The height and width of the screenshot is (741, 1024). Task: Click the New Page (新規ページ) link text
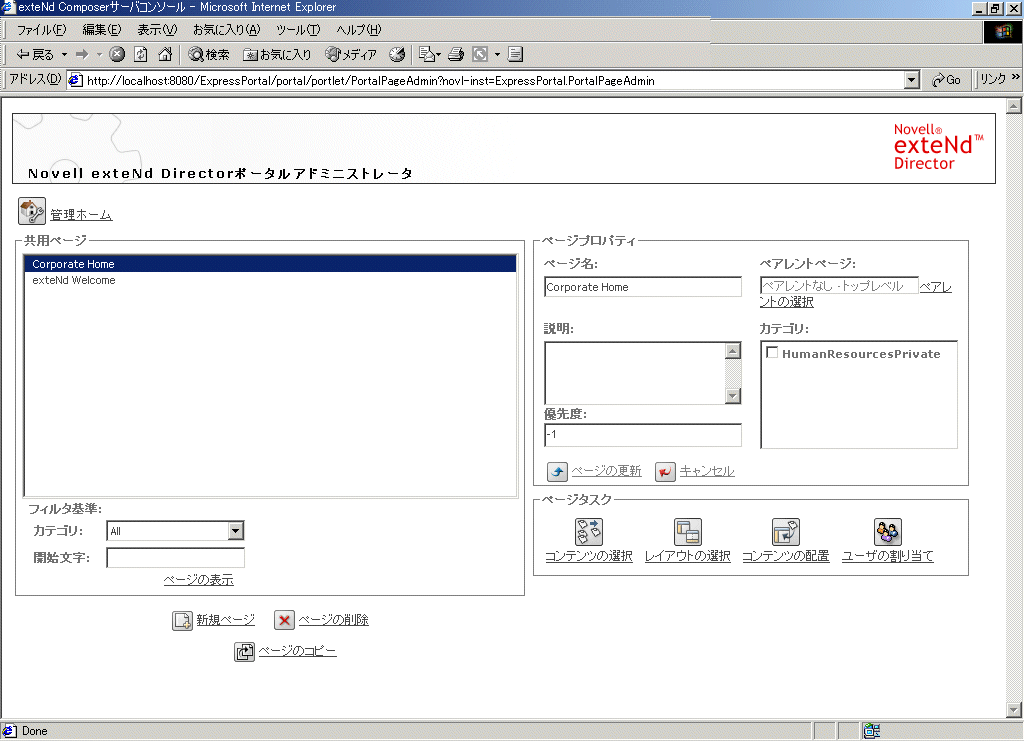[225, 620]
